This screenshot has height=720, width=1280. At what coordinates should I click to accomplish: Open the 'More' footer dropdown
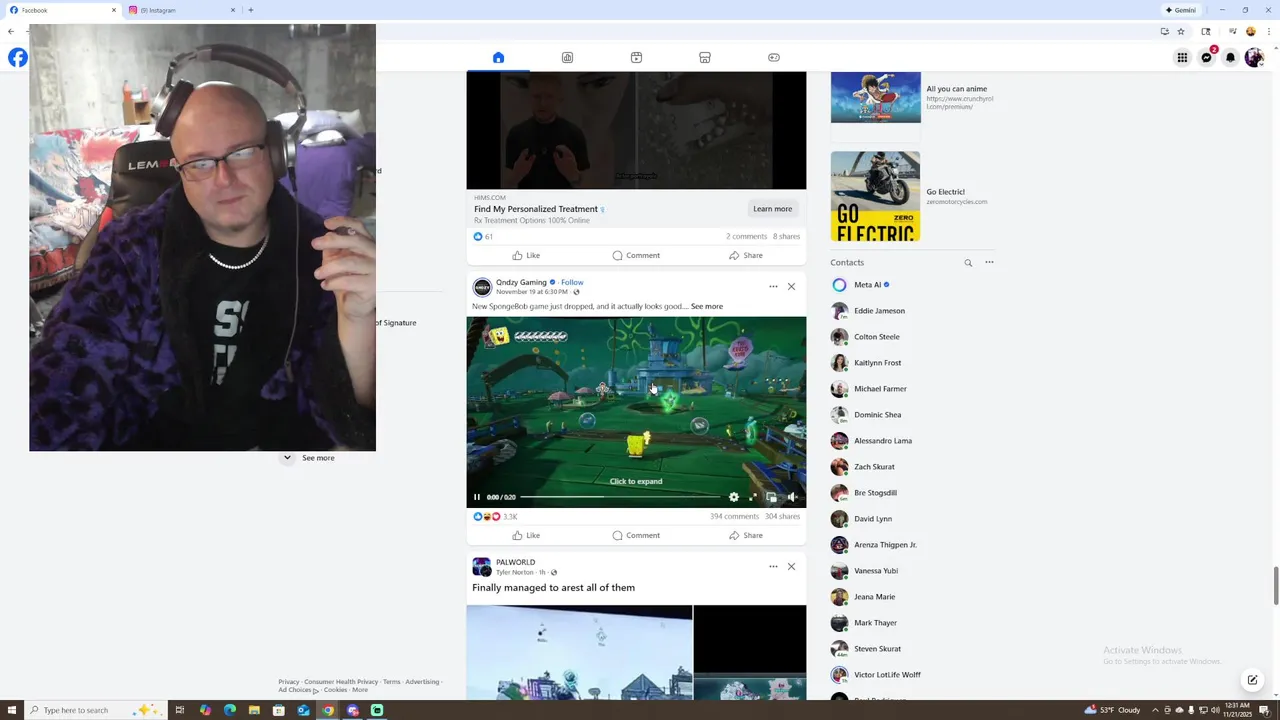pyautogui.click(x=360, y=690)
